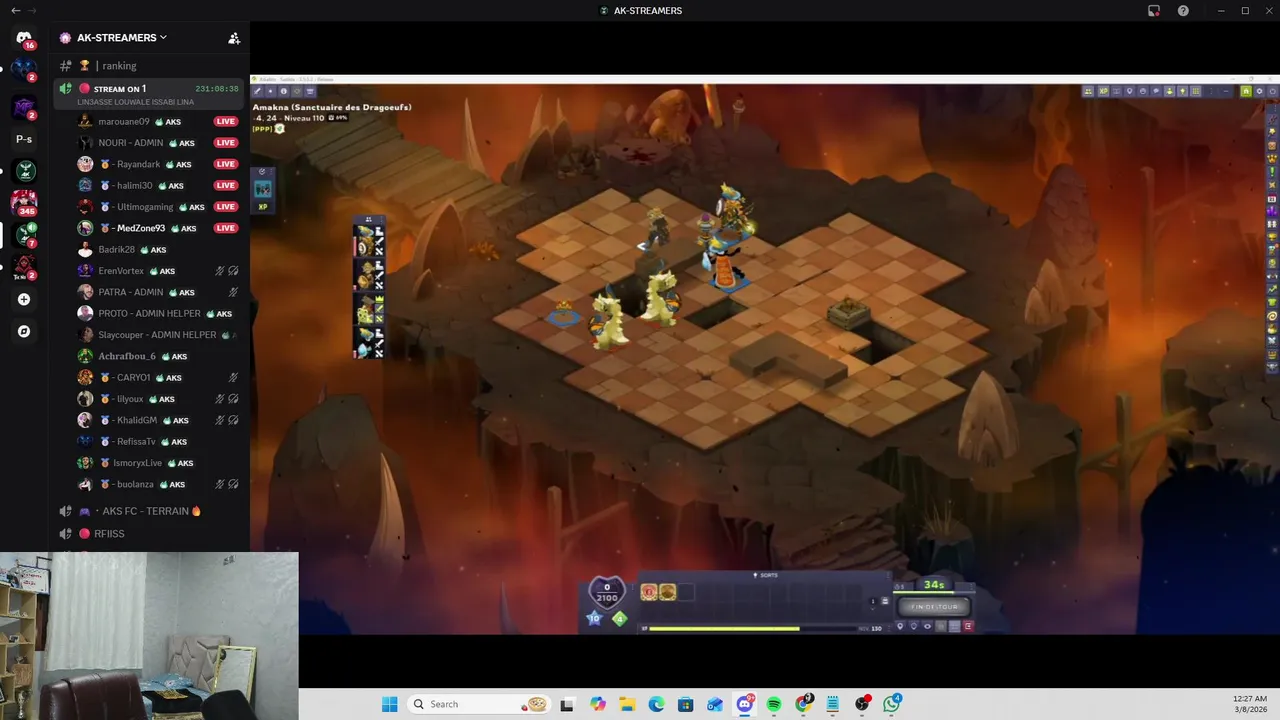The height and width of the screenshot is (720, 1280).
Task: Select user Badrik28 in voice list
Action: pos(160,250)
